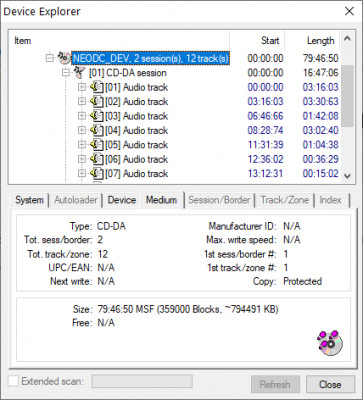The width and height of the screenshot is (363, 400).
Task: Collapse the NEODC_DEV disc node
Action: click(49, 58)
